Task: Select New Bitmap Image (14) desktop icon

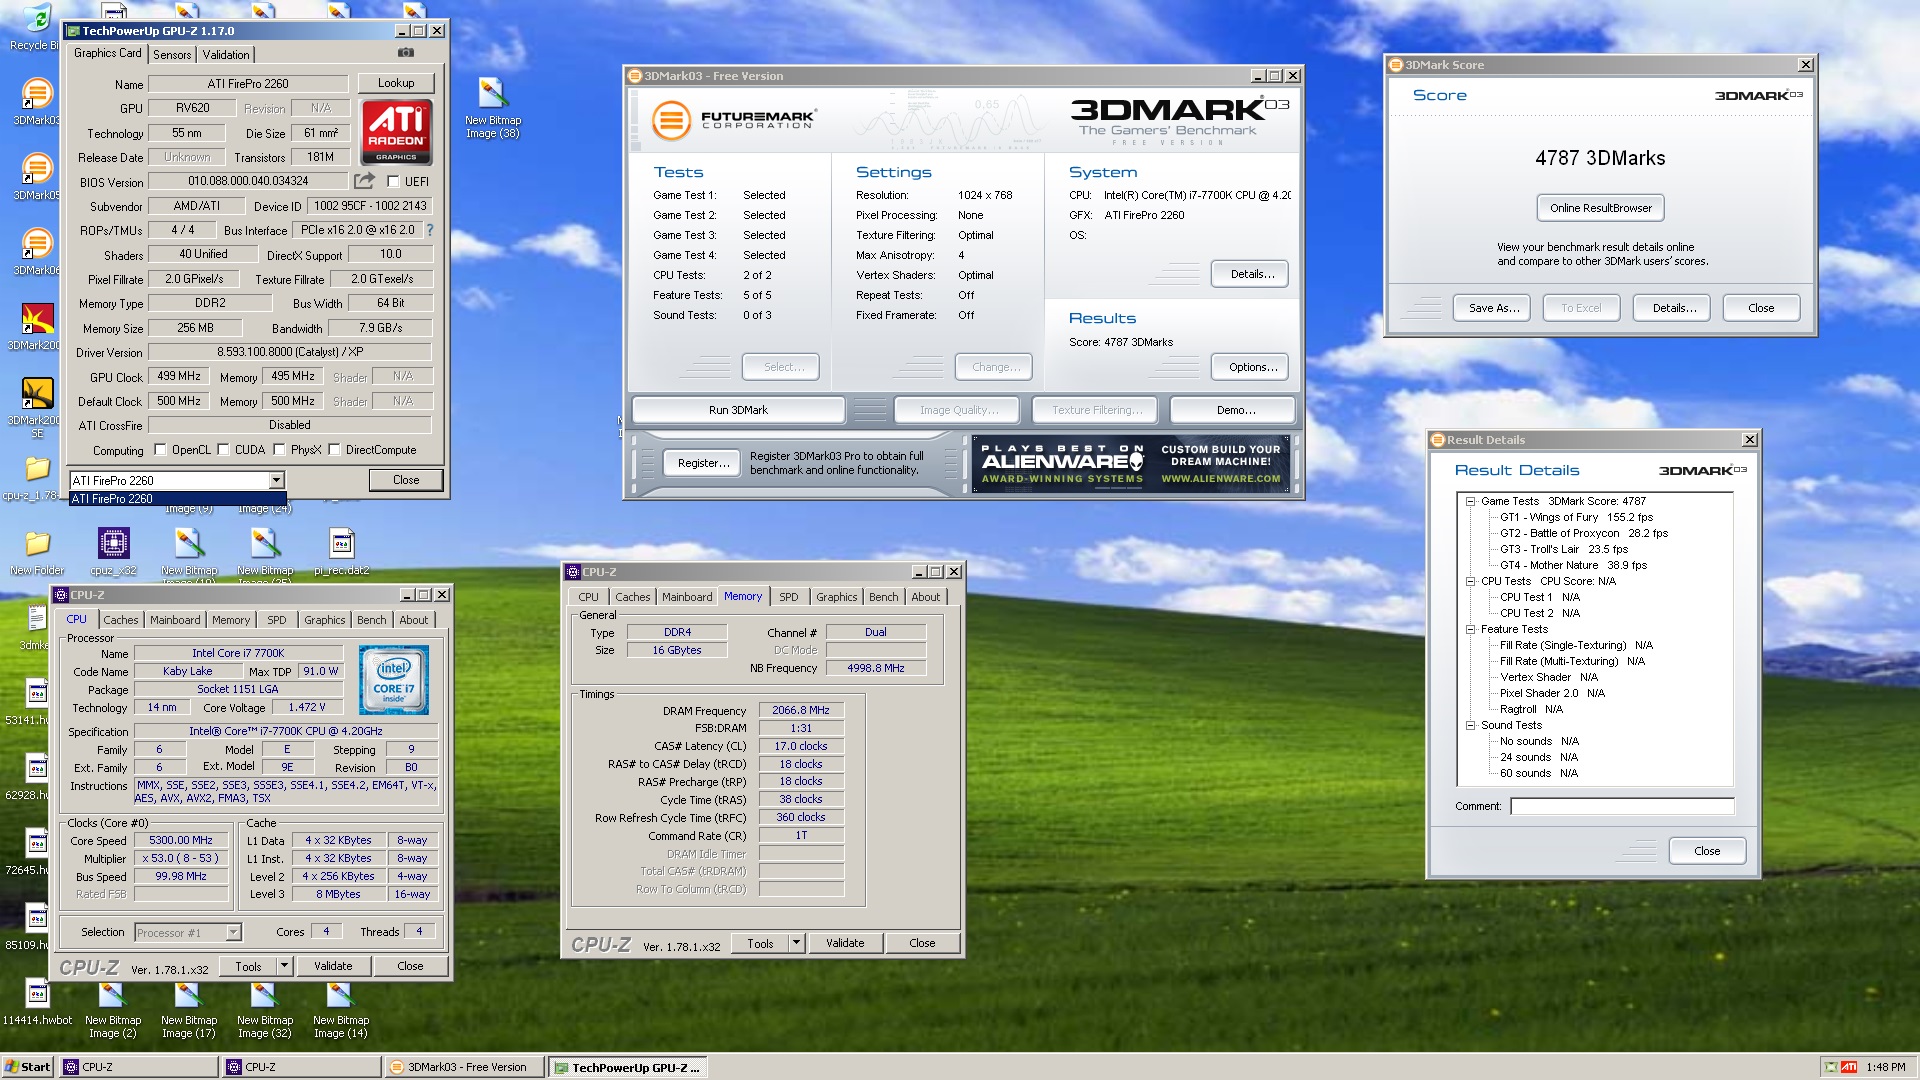Action: click(x=340, y=1011)
